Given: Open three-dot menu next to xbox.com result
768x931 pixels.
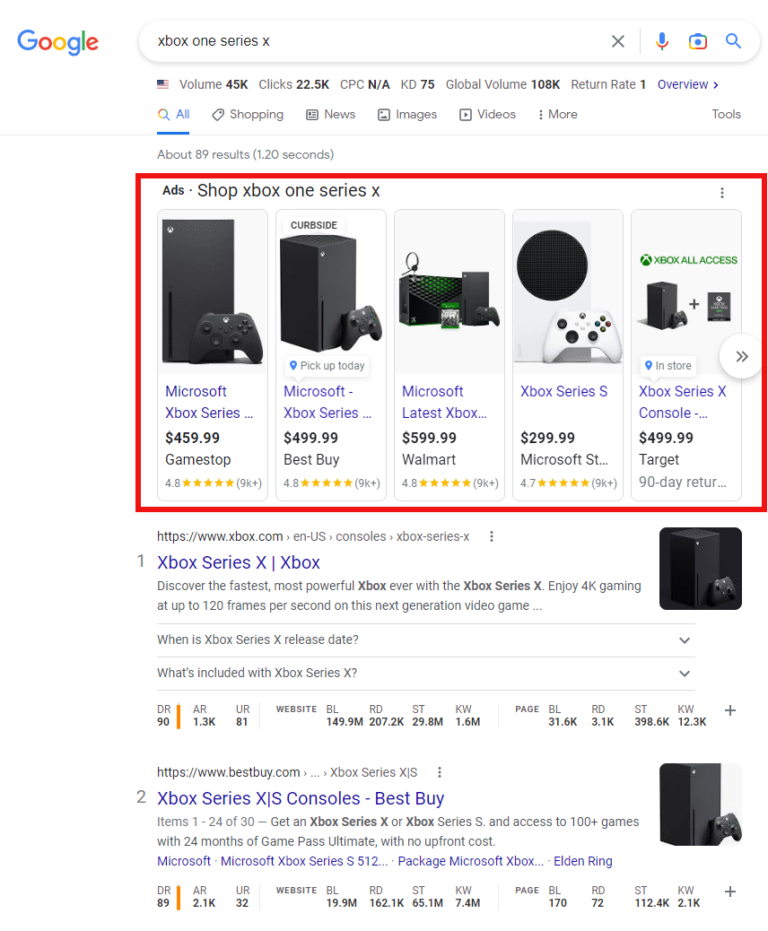Looking at the screenshot, I should (x=491, y=536).
